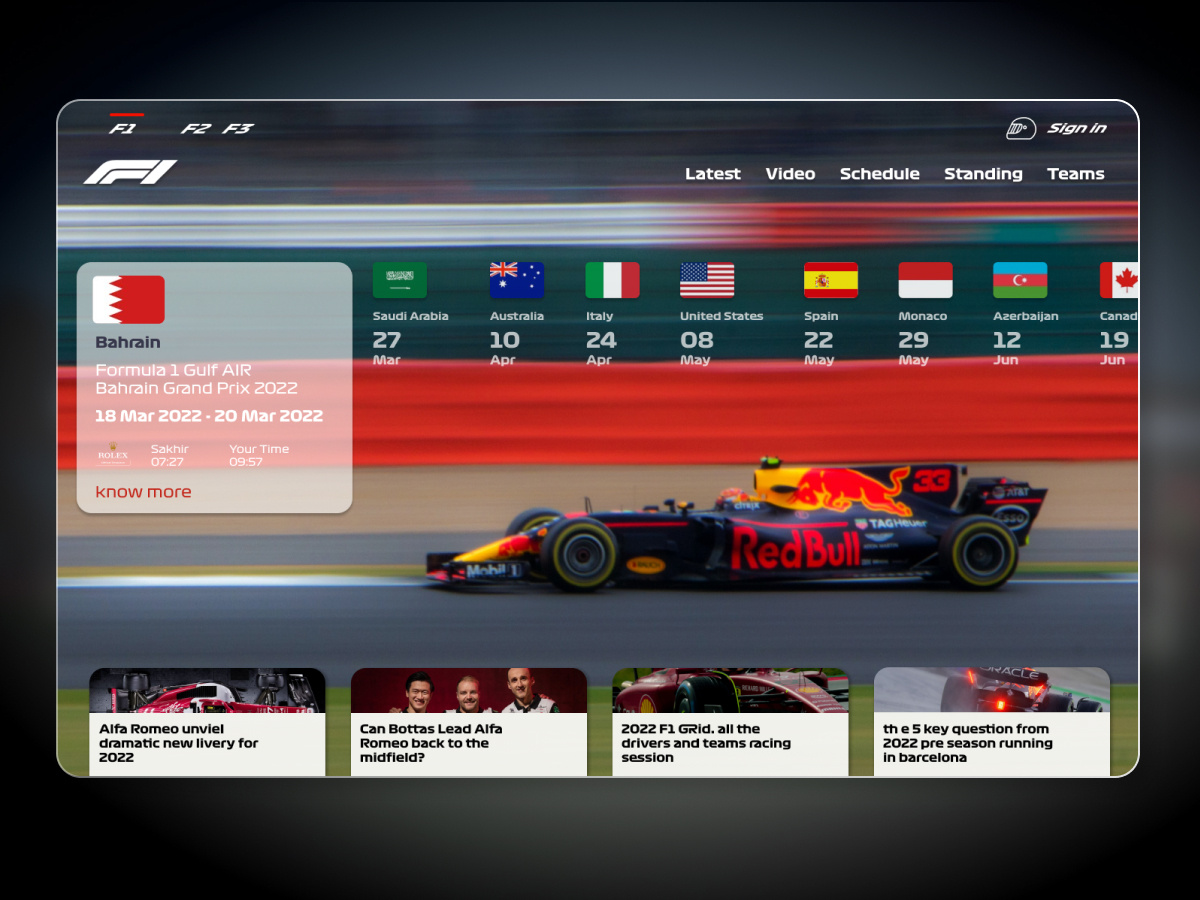Switch to the F1 tab

[123, 129]
